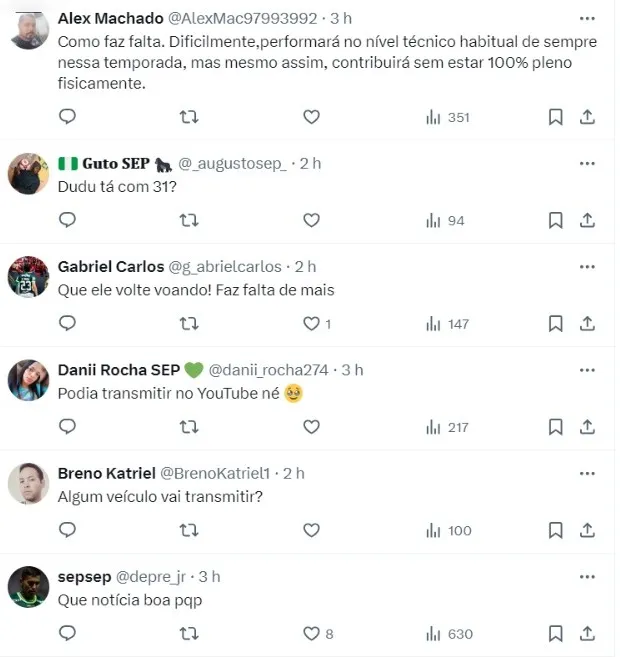The image size is (620, 657).
Task: Open Gabriel Carlos's profile name link
Action: (111, 266)
